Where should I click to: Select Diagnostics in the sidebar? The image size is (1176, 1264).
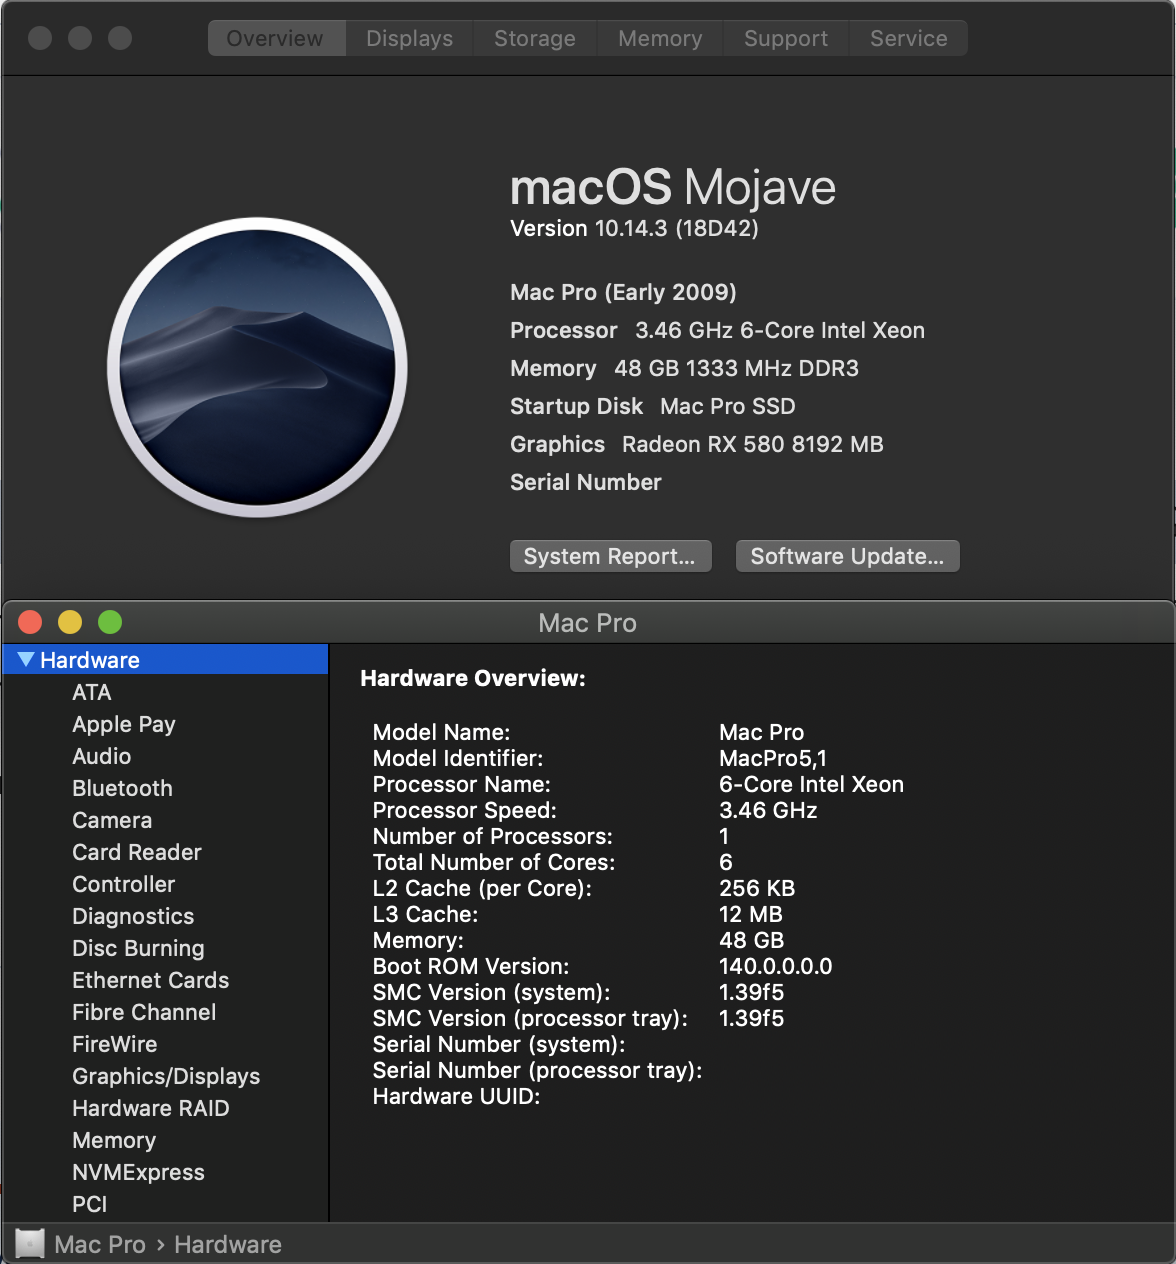pyautogui.click(x=133, y=916)
